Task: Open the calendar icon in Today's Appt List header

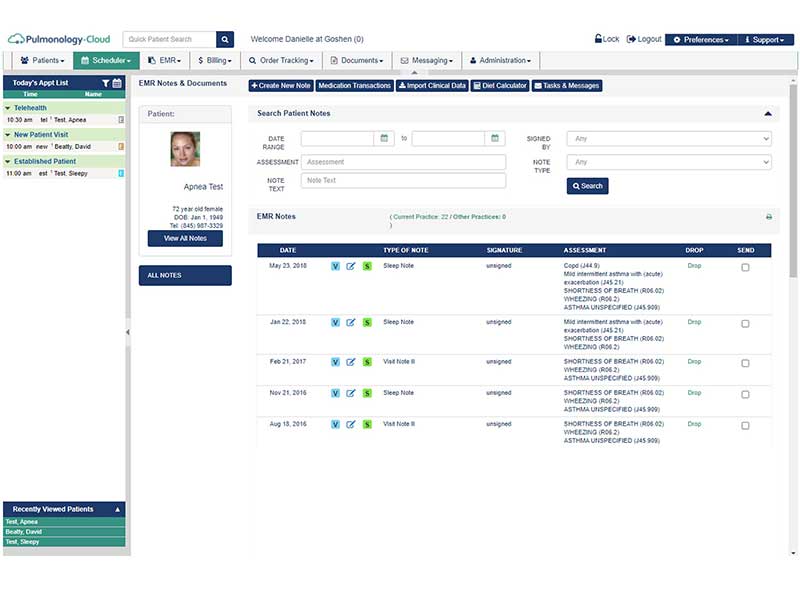Action: [117, 83]
